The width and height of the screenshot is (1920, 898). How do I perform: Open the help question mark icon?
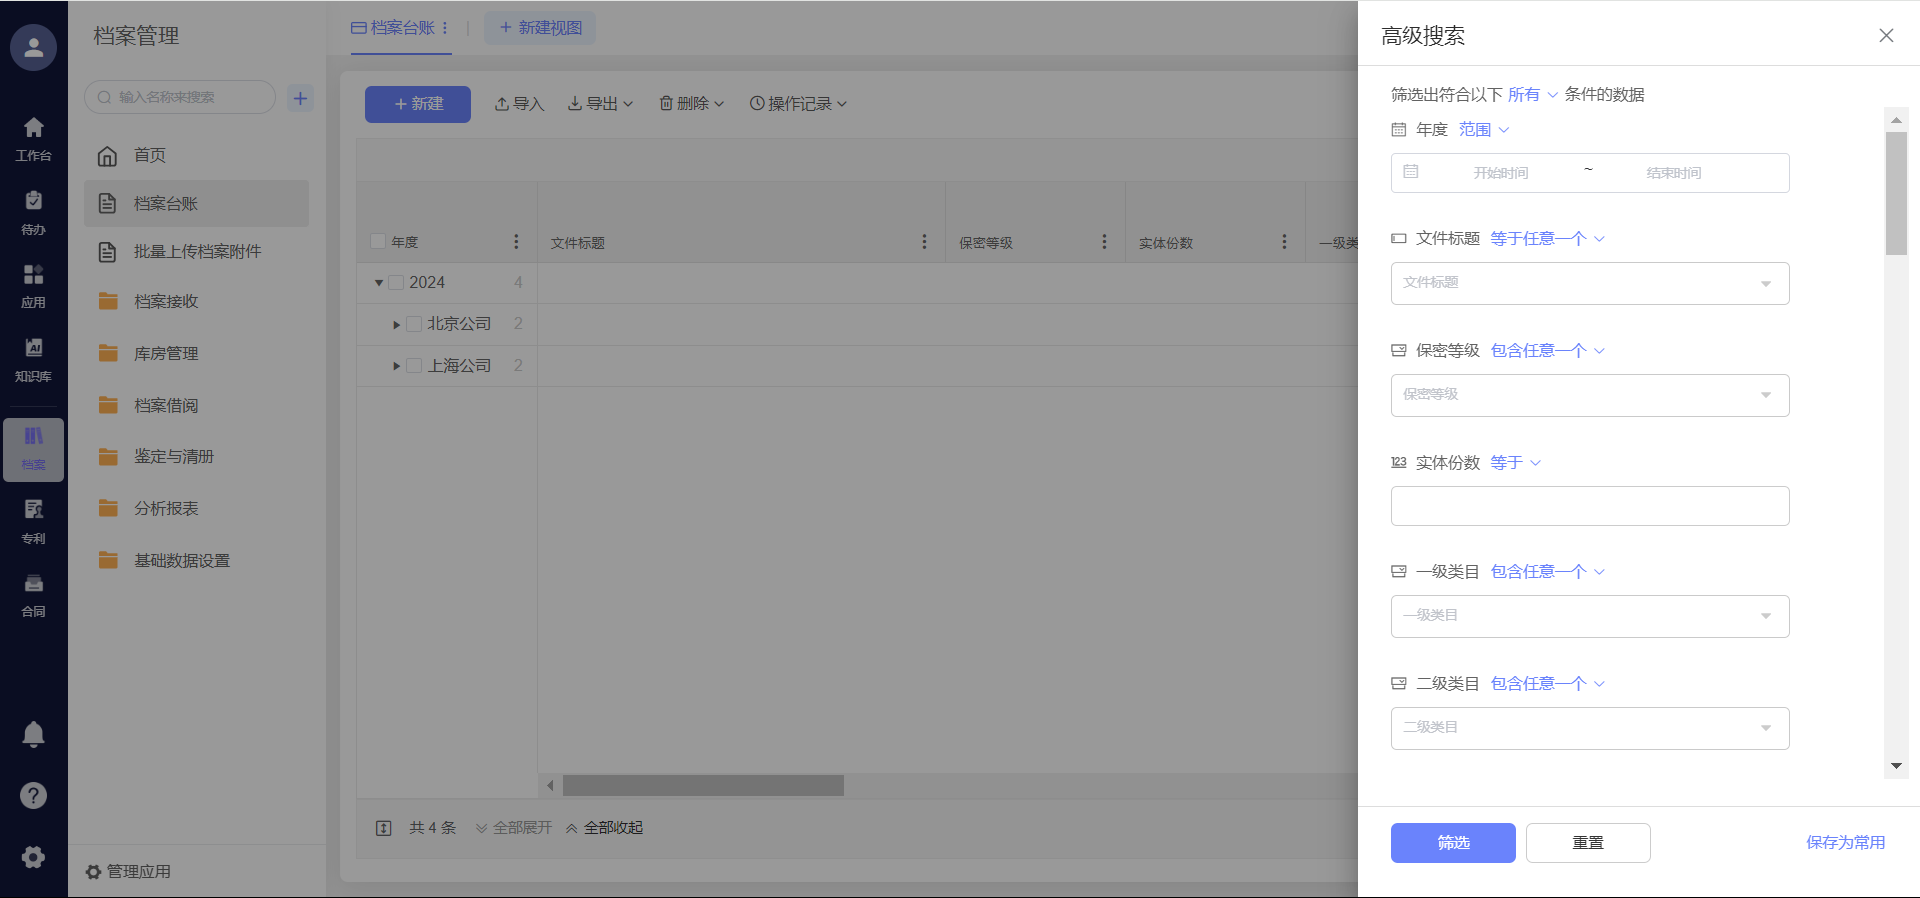[33, 795]
